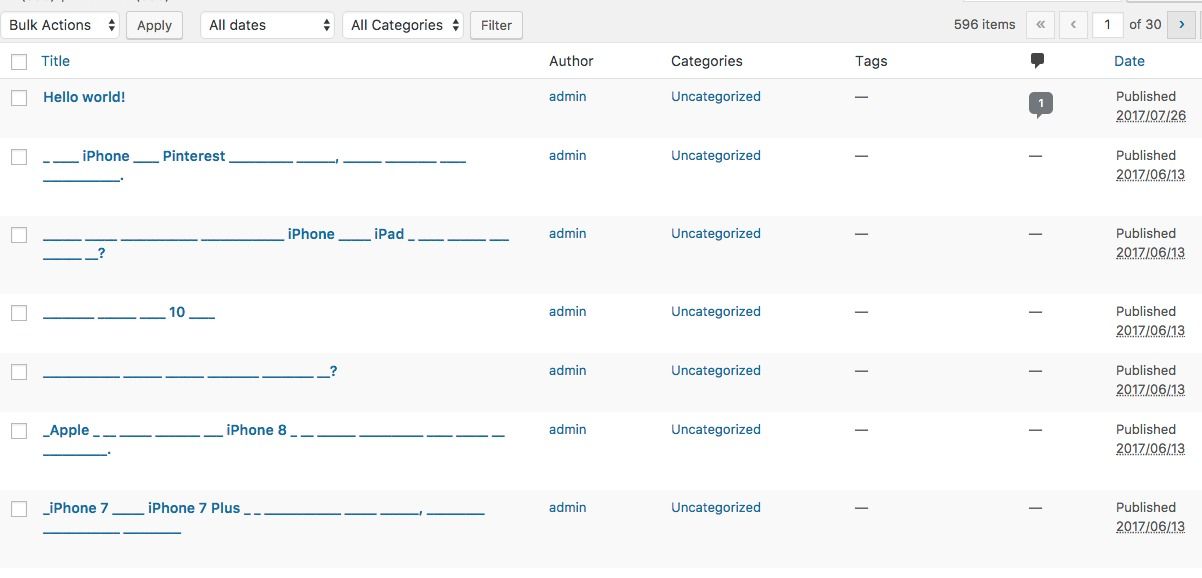Click the current page number input field
Image resolution: width=1202 pixels, height=578 pixels.
[1107, 25]
